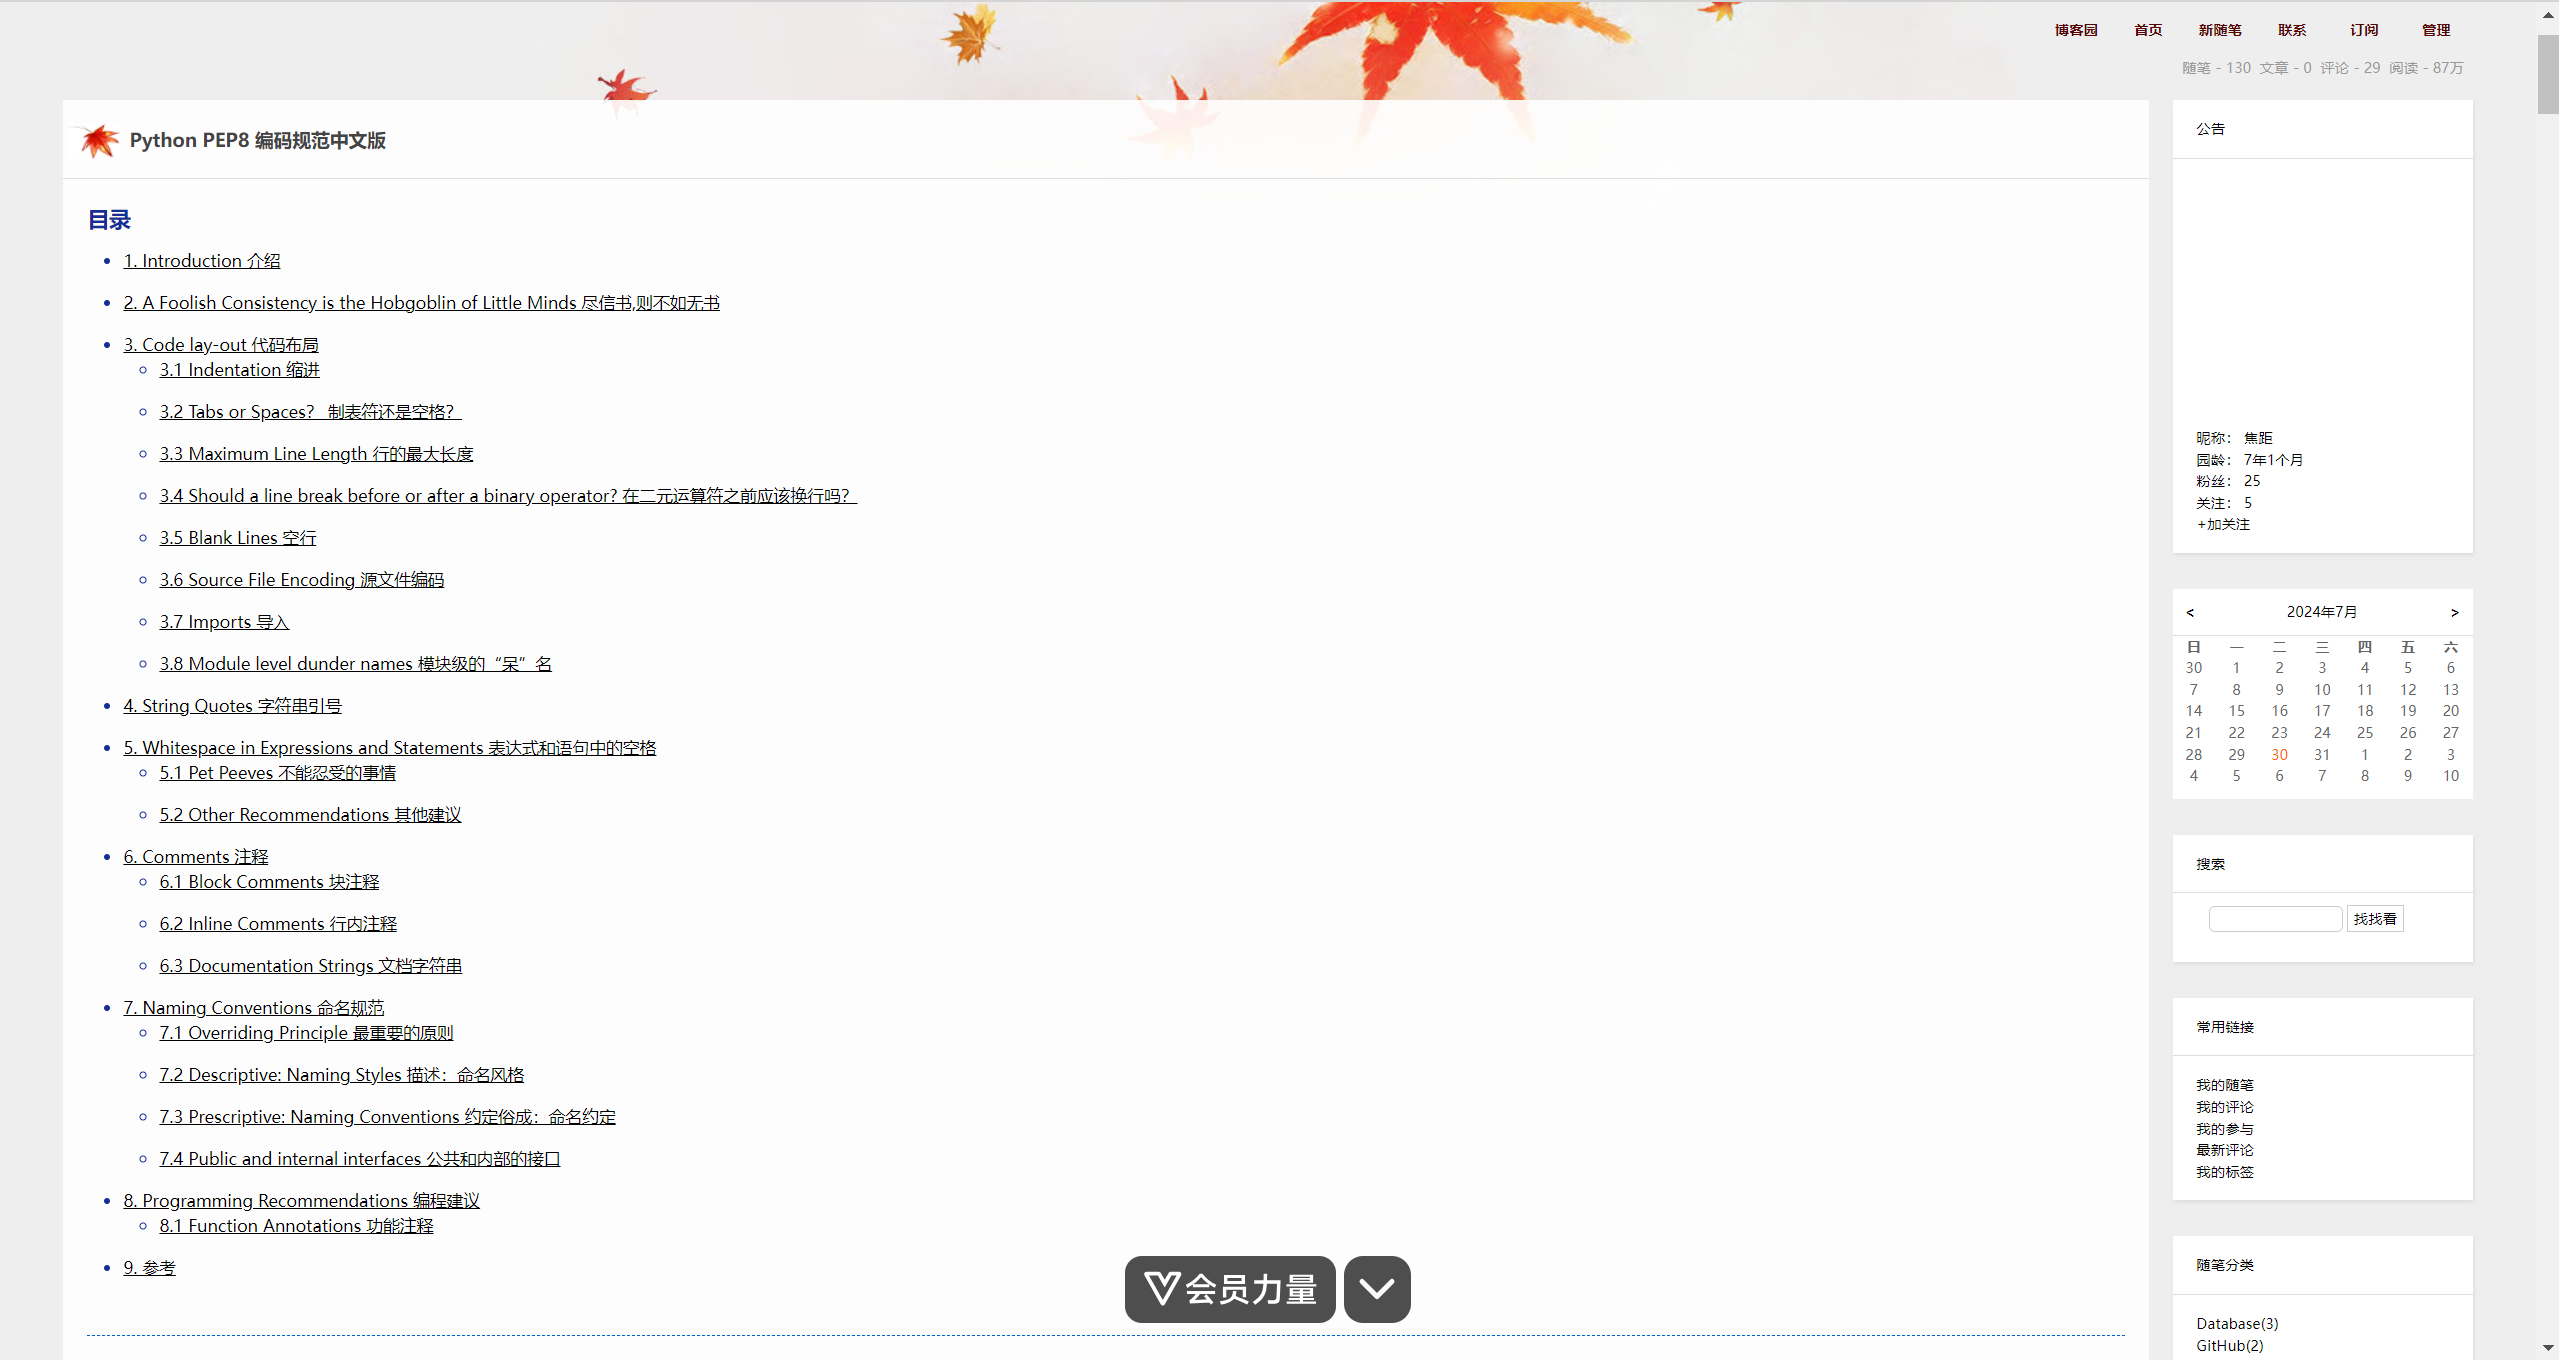
Task: Go to the previous calendar month
Action: [x=2190, y=612]
